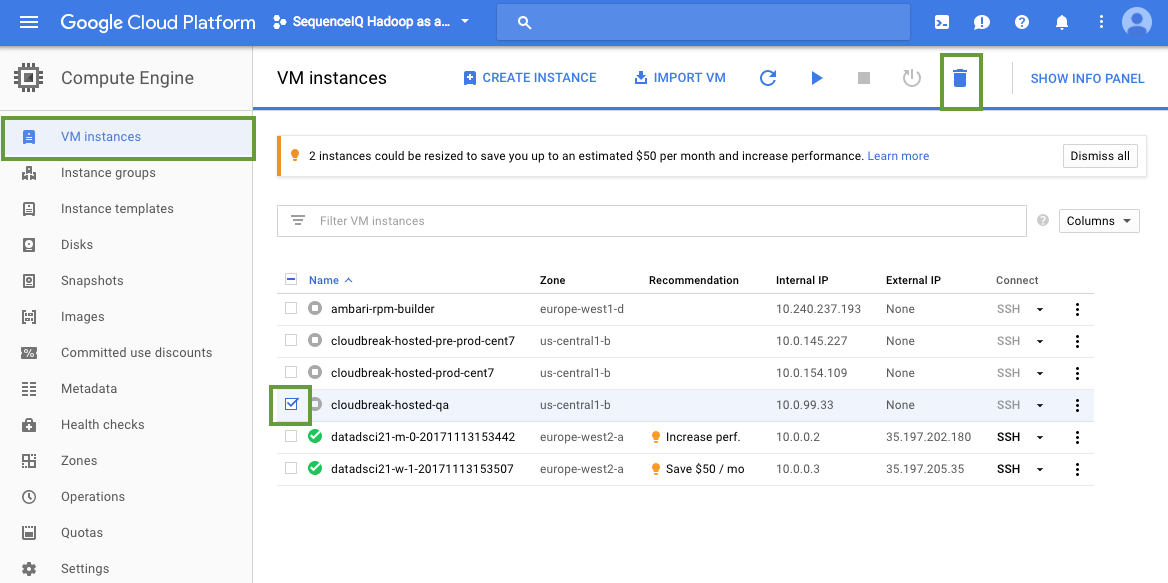Go to Instance groups in sidebar

pos(108,173)
